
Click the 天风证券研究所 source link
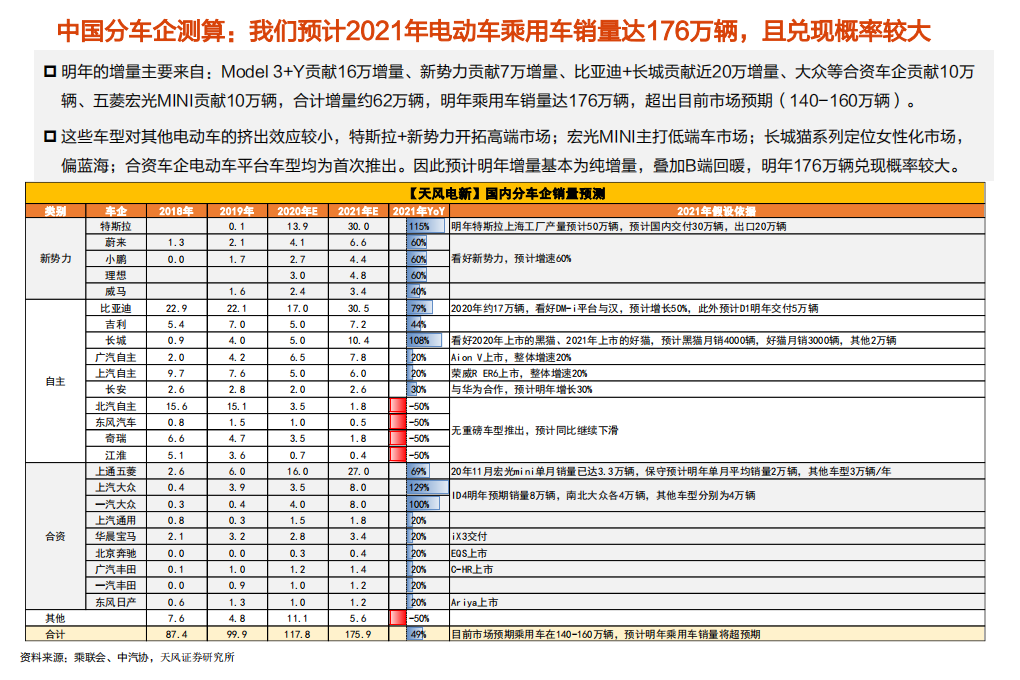click(x=196, y=658)
